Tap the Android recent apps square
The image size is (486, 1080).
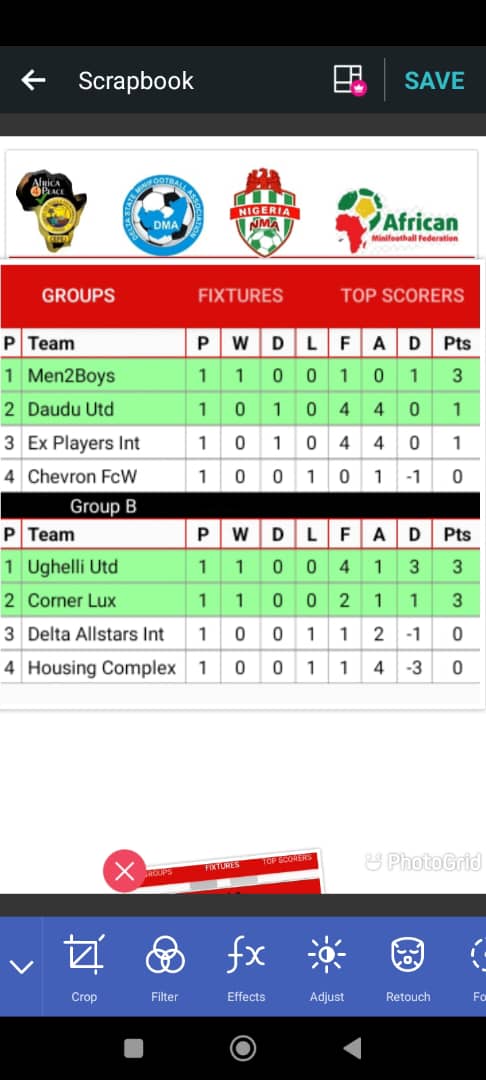point(134,1048)
